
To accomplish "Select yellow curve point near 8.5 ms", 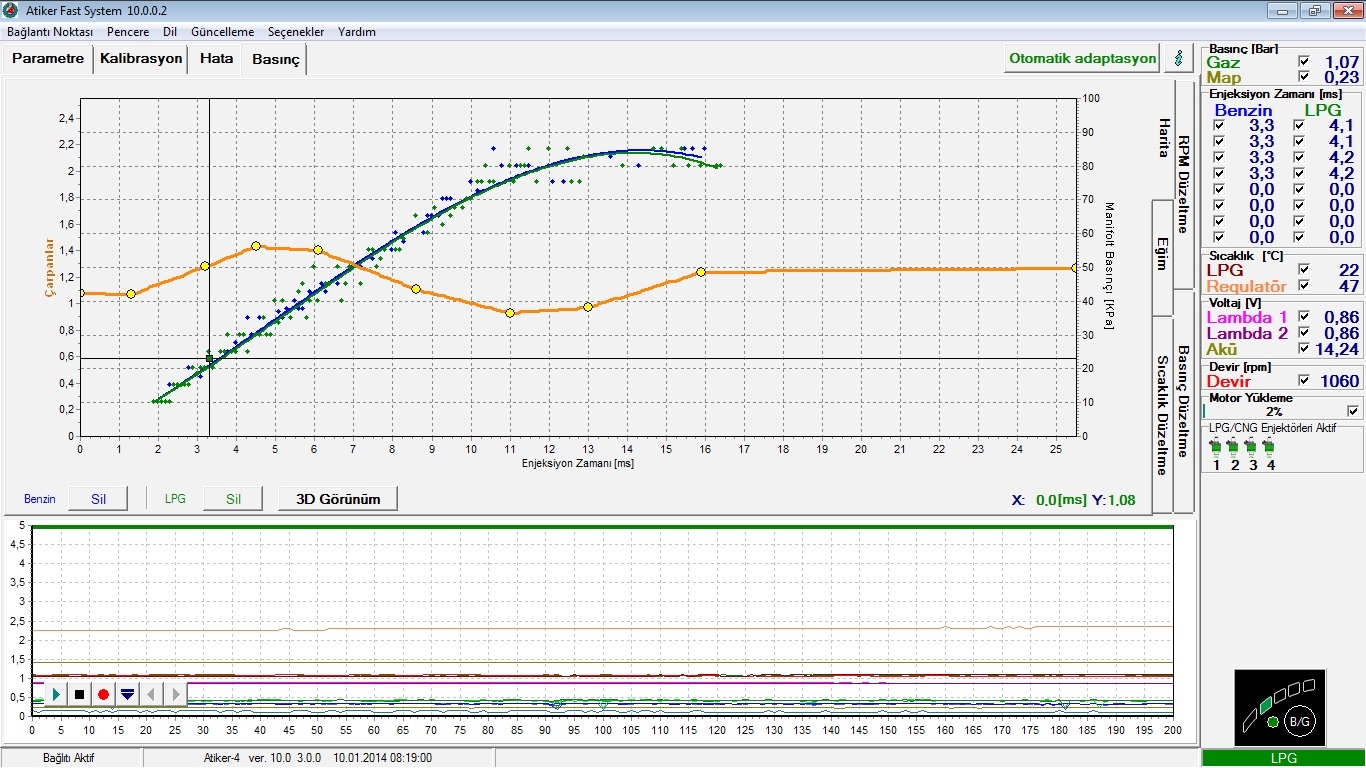I will [x=416, y=289].
